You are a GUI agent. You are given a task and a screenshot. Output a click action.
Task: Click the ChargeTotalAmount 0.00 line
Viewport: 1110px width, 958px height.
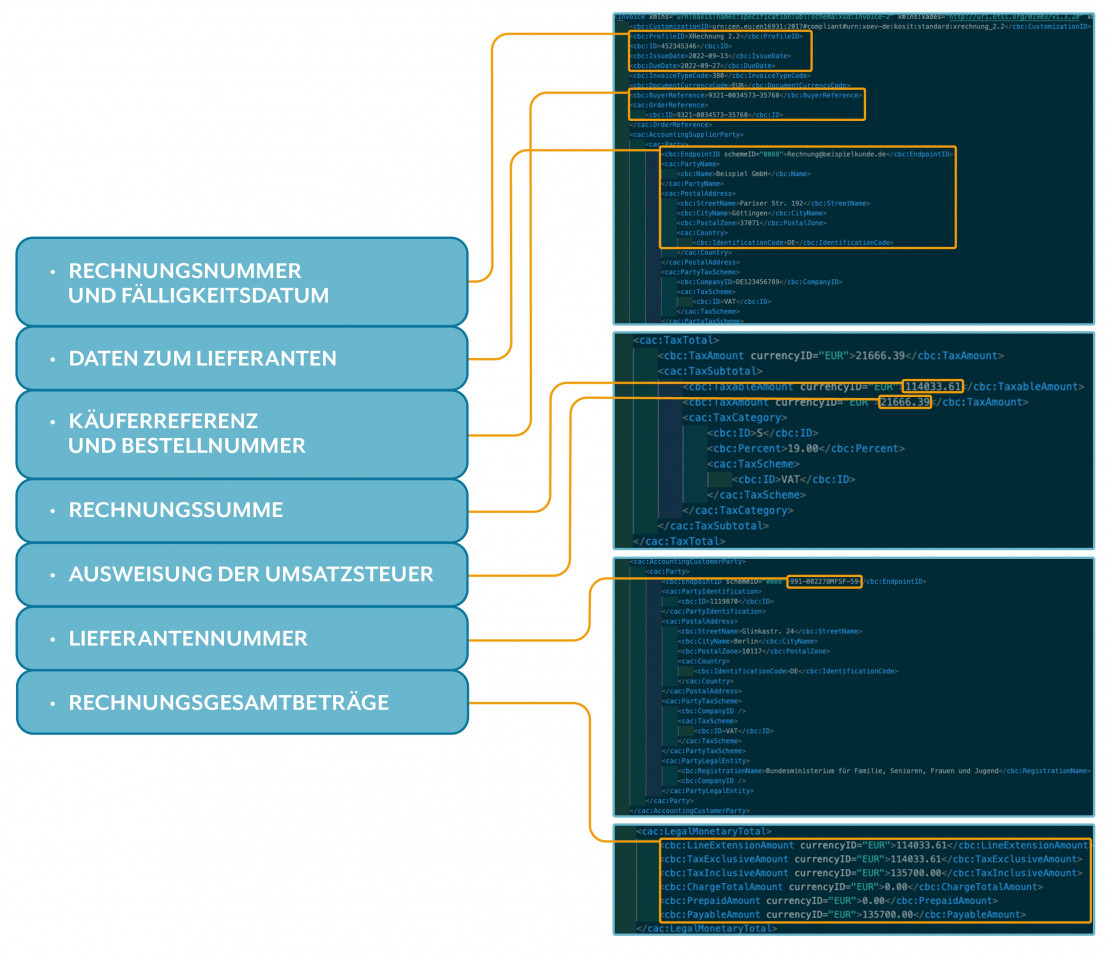pos(852,886)
